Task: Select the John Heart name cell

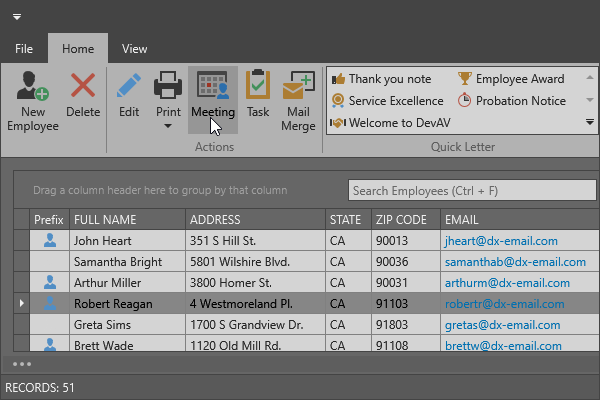Action: tap(127, 241)
